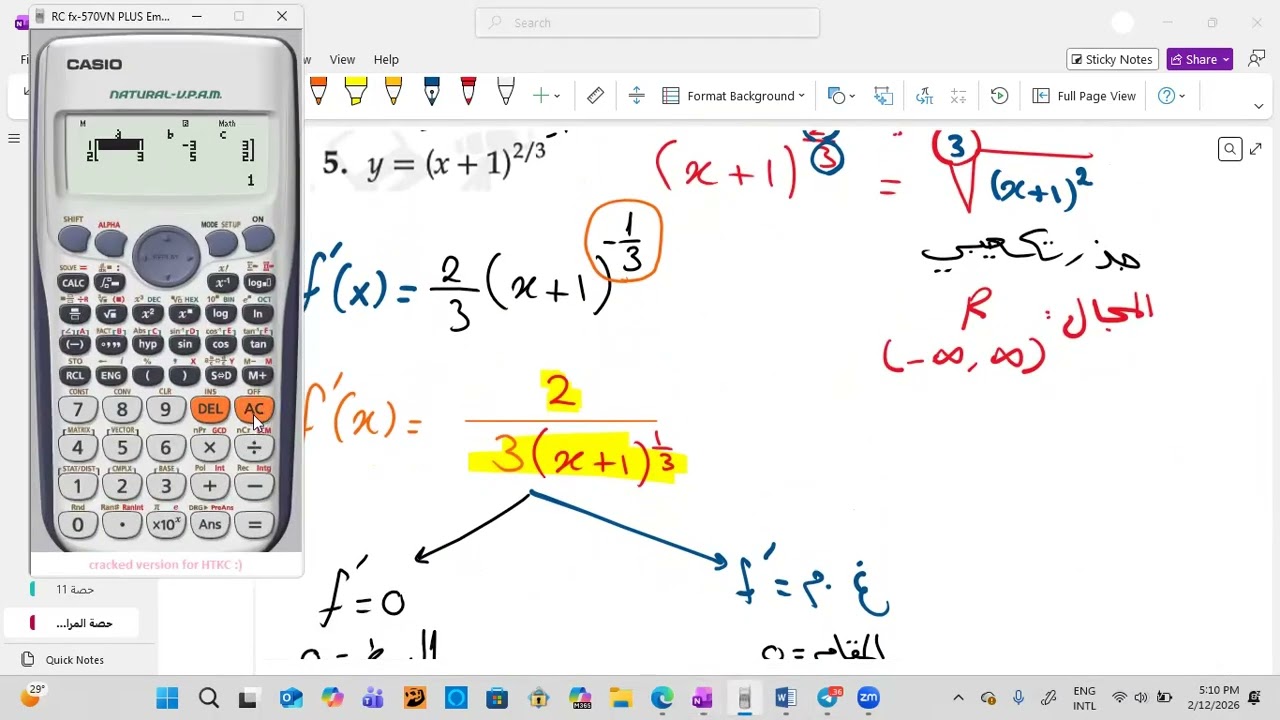This screenshot has height=720, width=1280.
Task: Click calculator division key
Action: (254, 448)
